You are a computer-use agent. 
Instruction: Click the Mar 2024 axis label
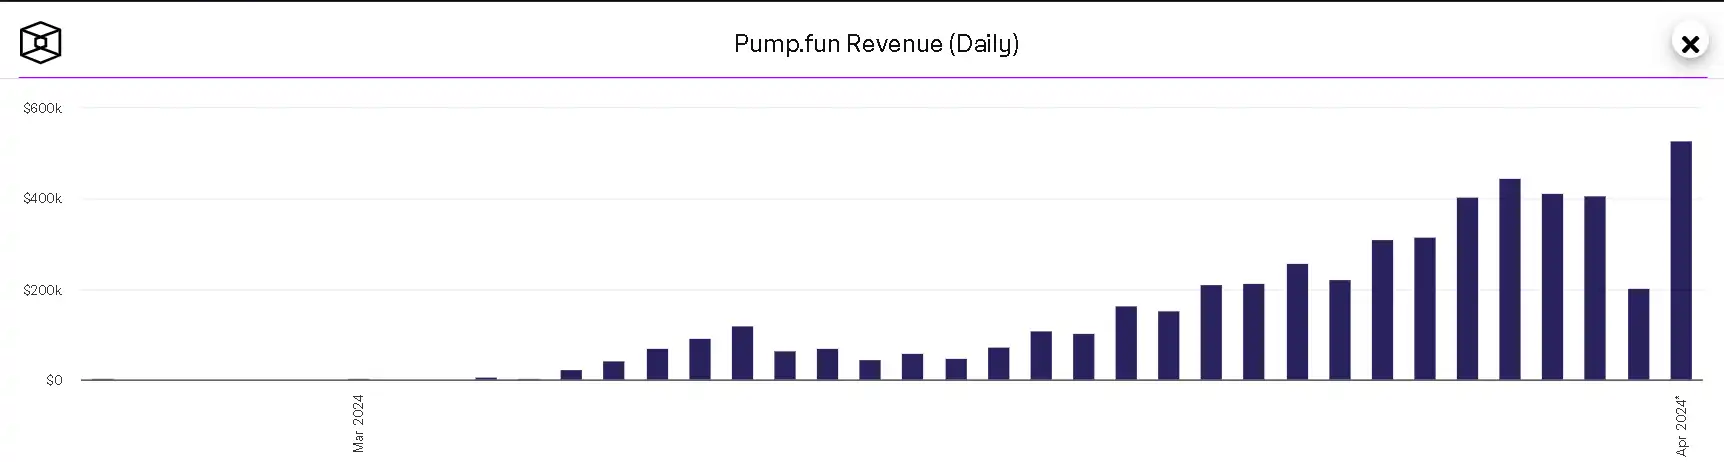358,423
